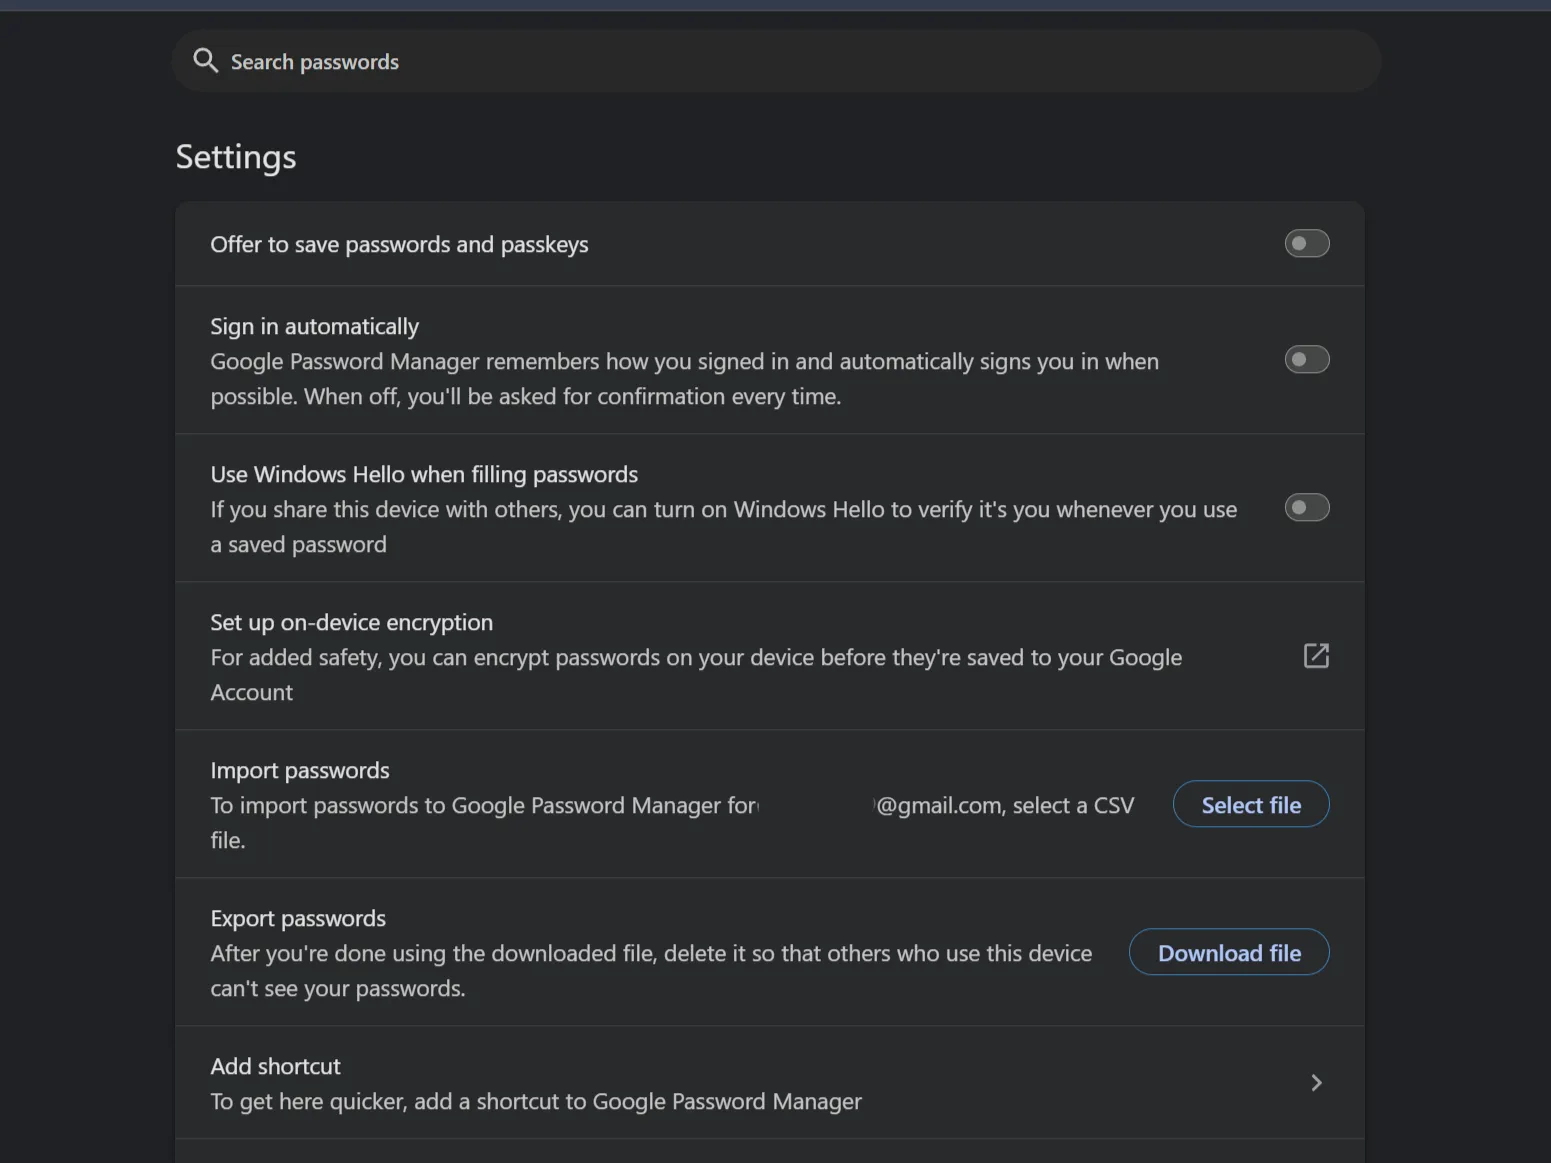Click the Export passwords heading

tap(298, 919)
